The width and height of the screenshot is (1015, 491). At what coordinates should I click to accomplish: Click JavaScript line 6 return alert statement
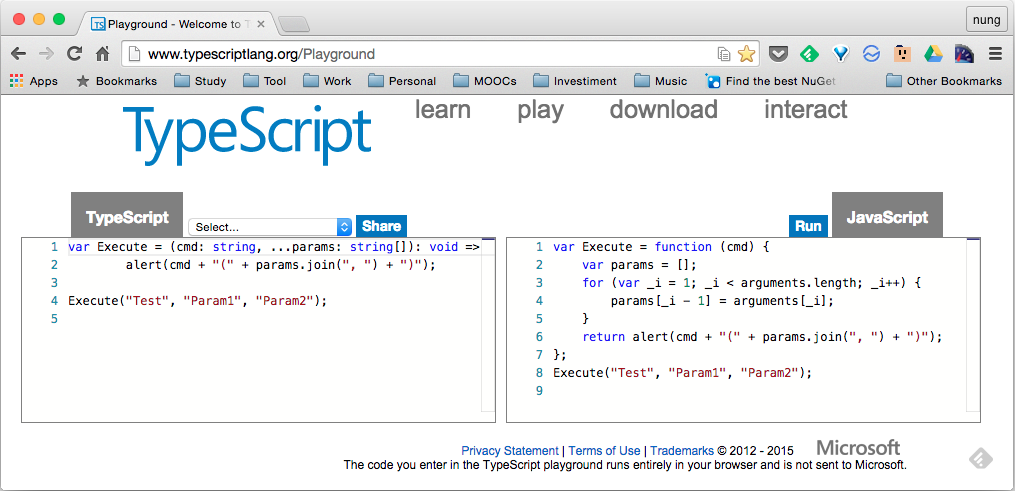[x=762, y=336]
